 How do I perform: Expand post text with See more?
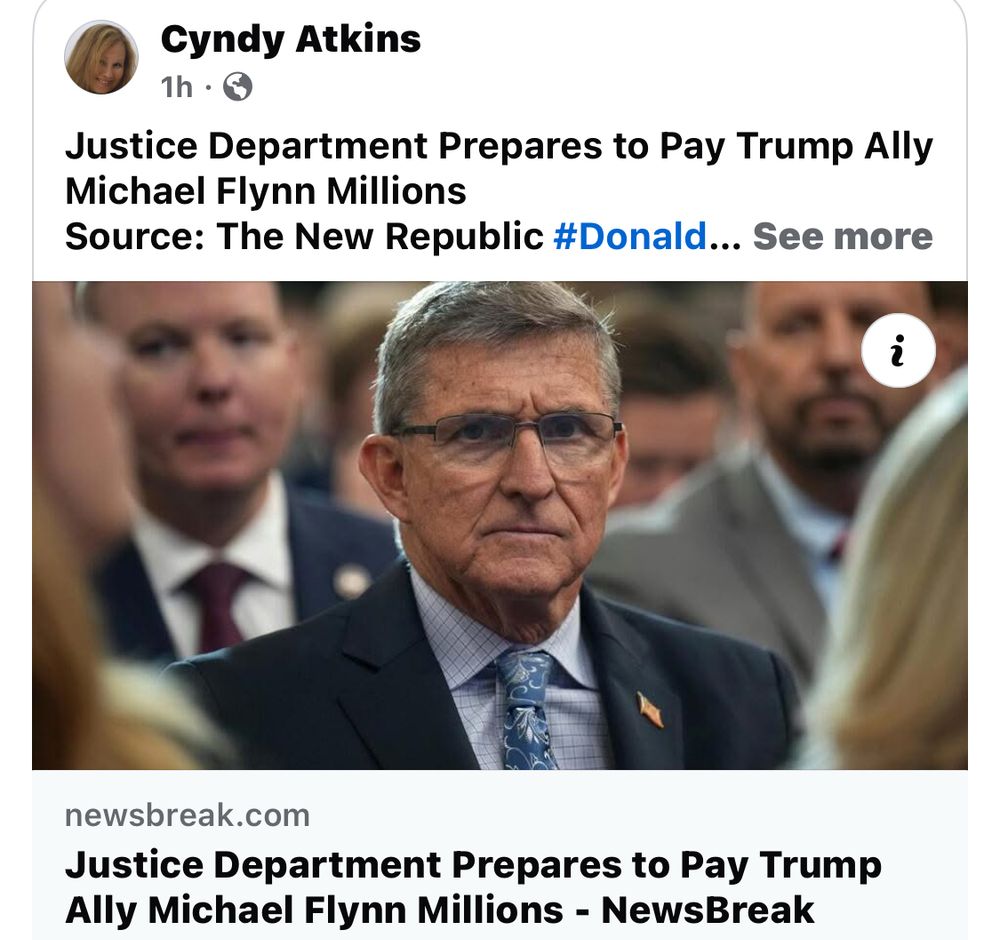point(842,237)
